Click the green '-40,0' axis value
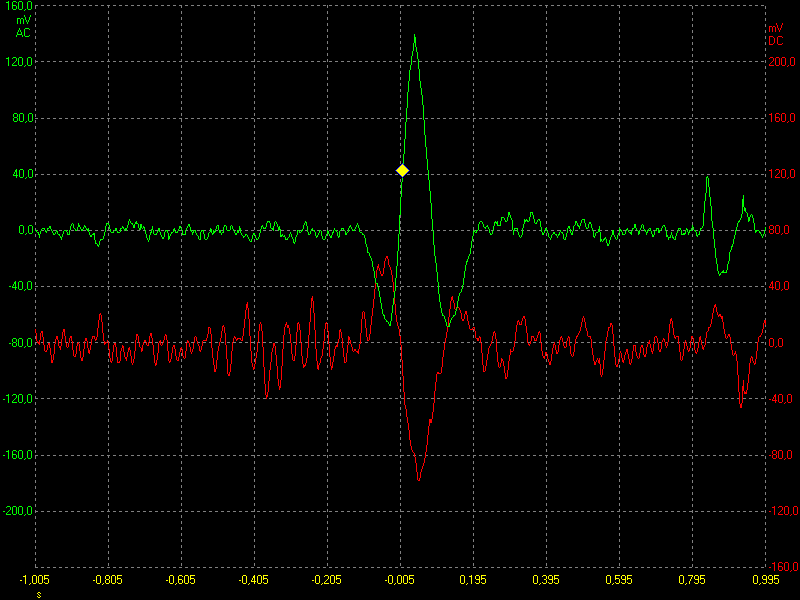This screenshot has height=600, width=800. pos(21,286)
